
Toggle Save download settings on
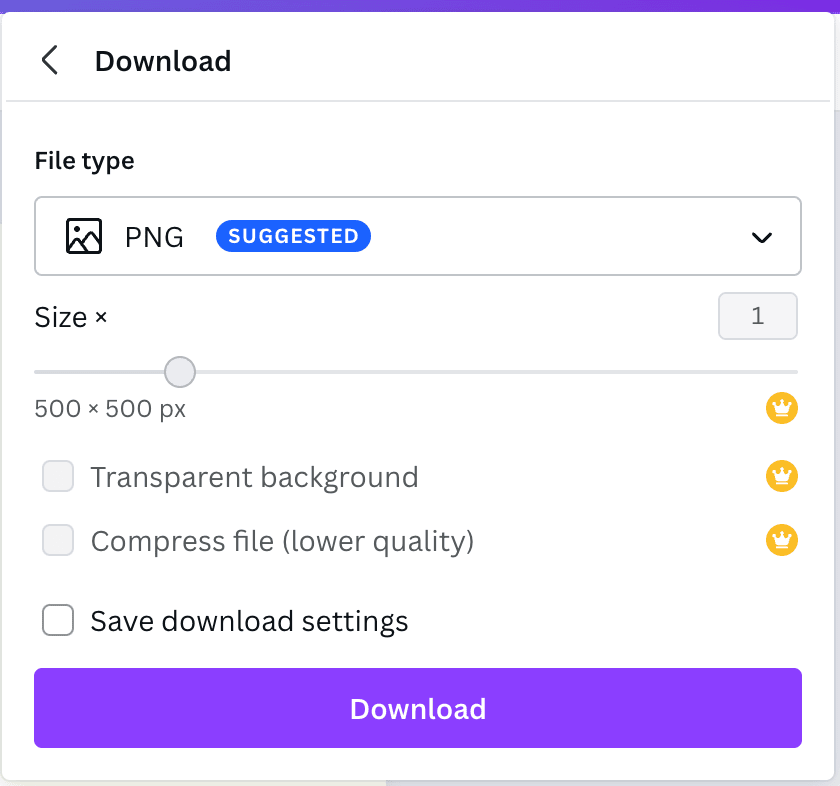click(58, 620)
